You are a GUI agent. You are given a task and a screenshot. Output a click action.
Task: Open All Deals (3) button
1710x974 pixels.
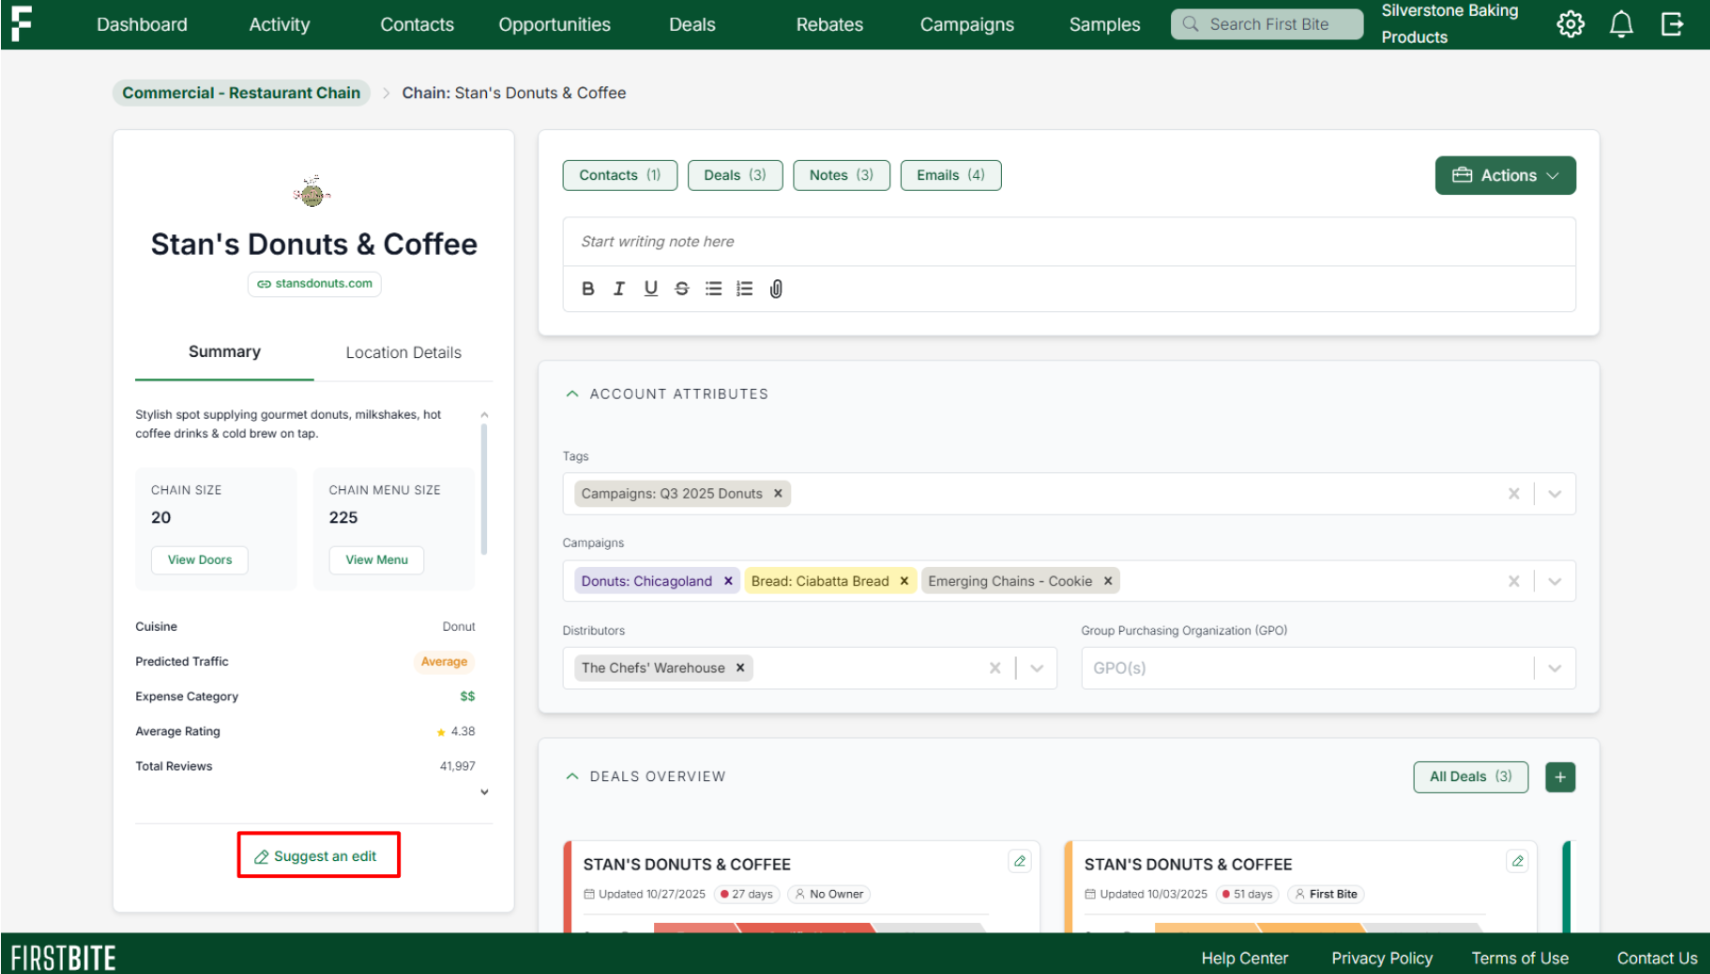click(x=1471, y=777)
